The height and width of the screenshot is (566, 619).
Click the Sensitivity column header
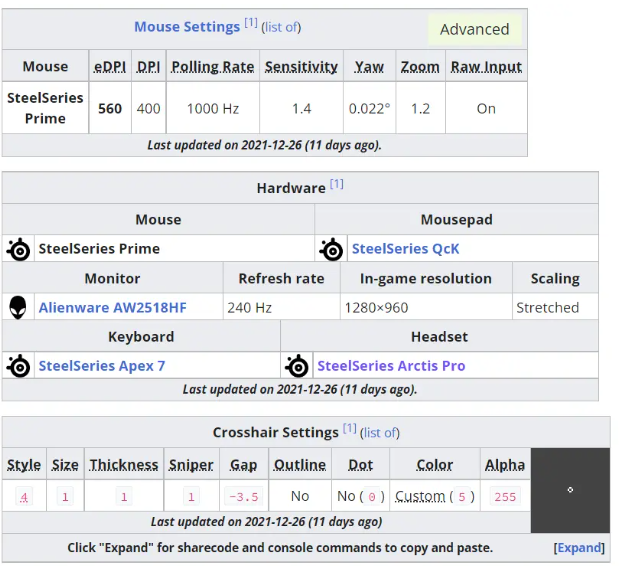pos(301,67)
